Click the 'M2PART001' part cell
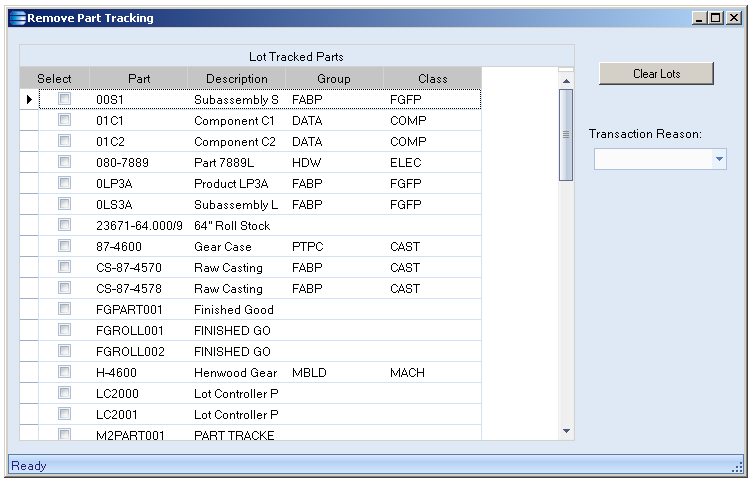This screenshot has height=482, width=753. 139,434
